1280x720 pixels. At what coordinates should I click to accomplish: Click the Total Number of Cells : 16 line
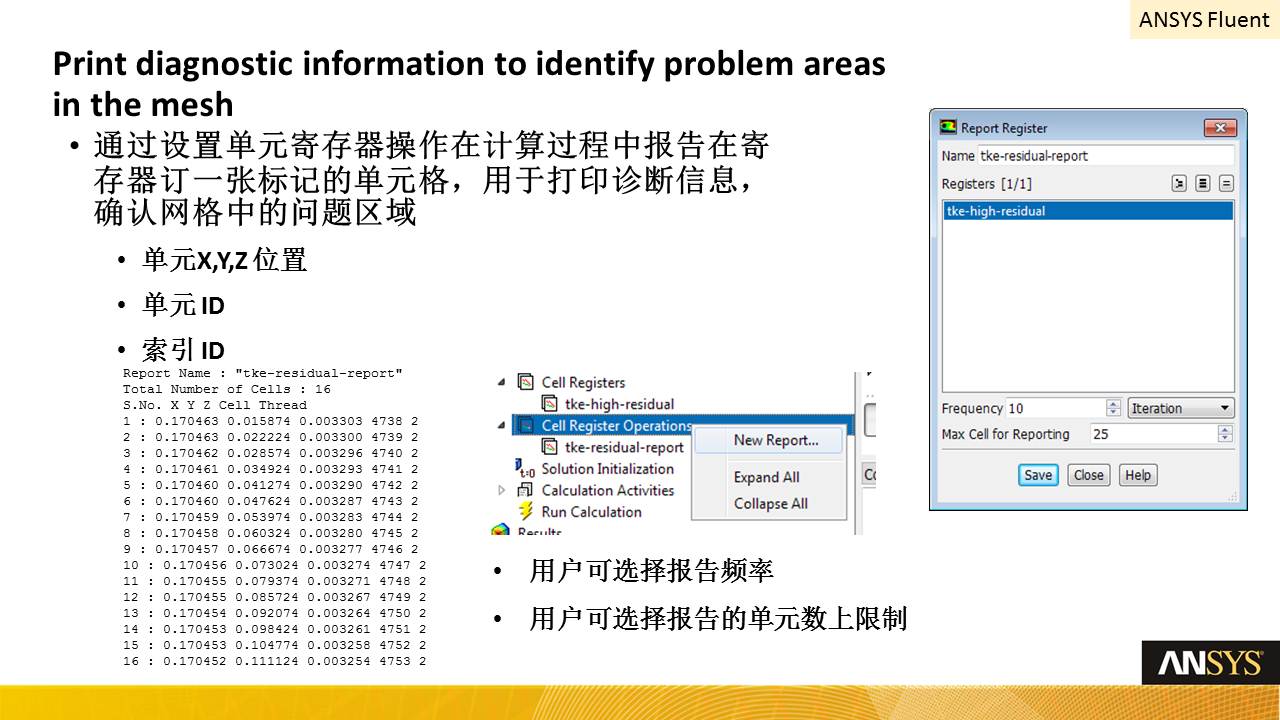[227, 389]
